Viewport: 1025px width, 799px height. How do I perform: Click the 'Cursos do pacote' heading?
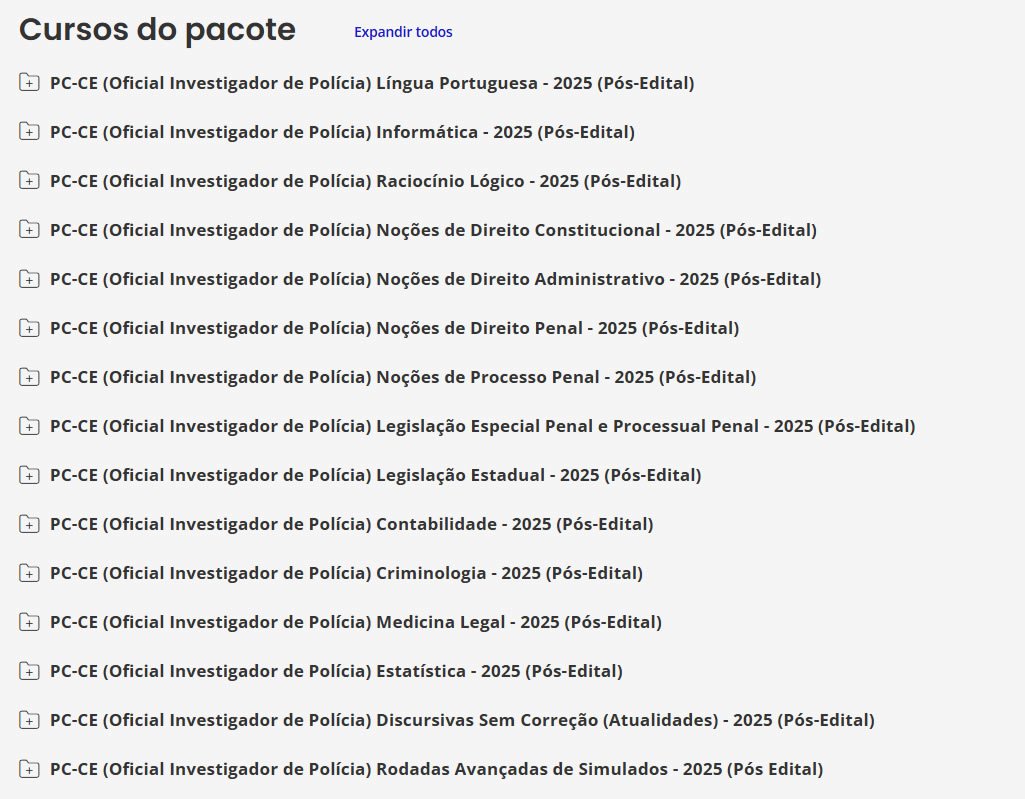click(x=157, y=30)
